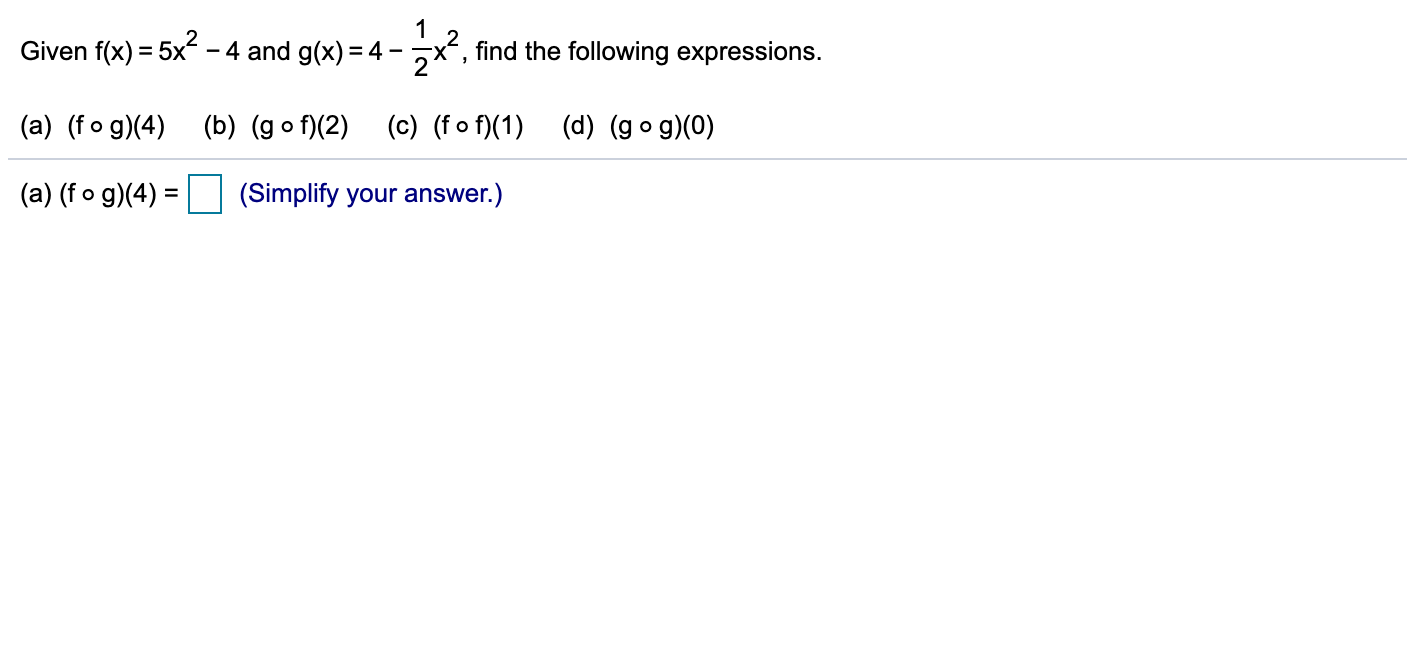Select the expression (g o g)(0) in part (d)
The height and width of the screenshot is (664, 1407).
[662, 126]
